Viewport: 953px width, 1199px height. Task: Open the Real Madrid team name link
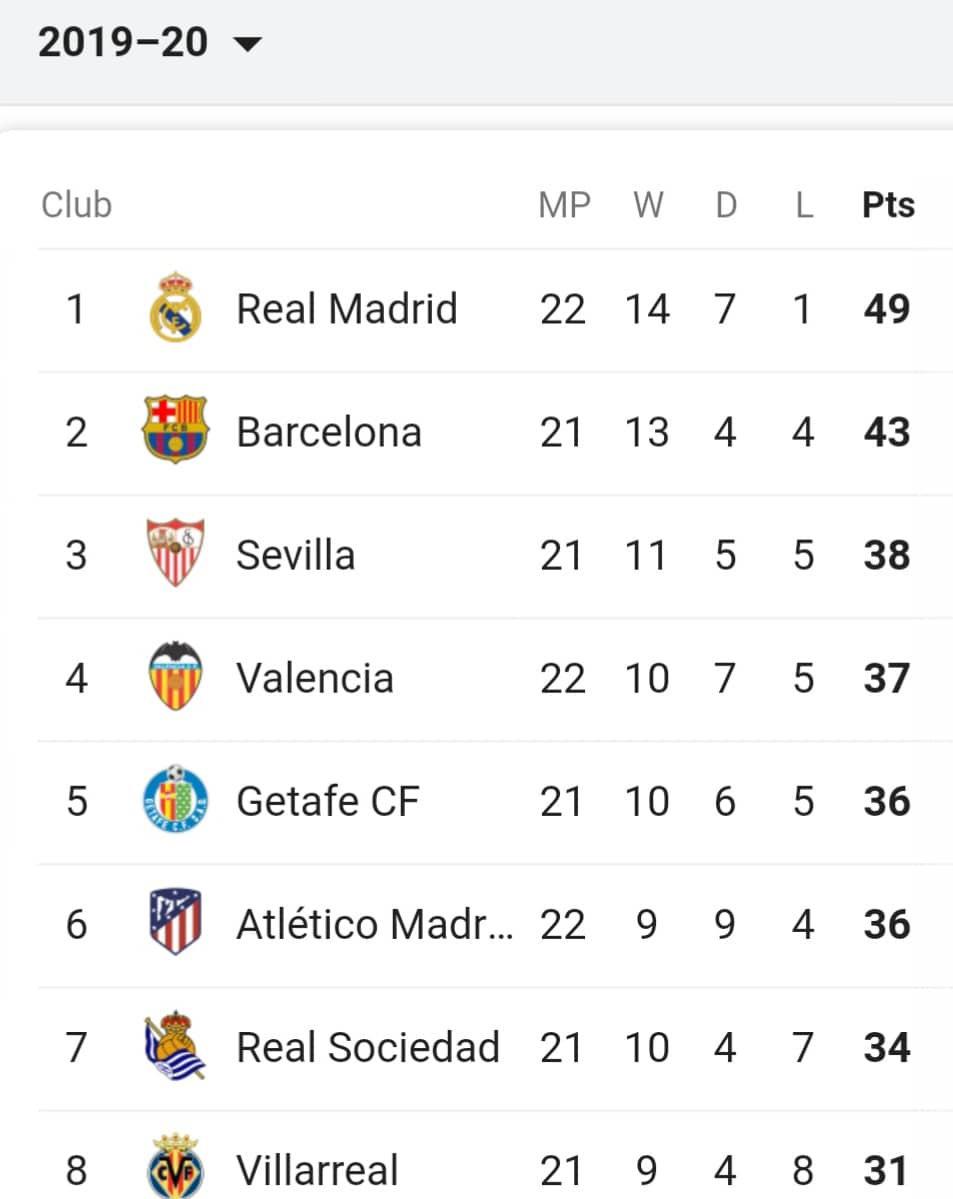(346, 309)
